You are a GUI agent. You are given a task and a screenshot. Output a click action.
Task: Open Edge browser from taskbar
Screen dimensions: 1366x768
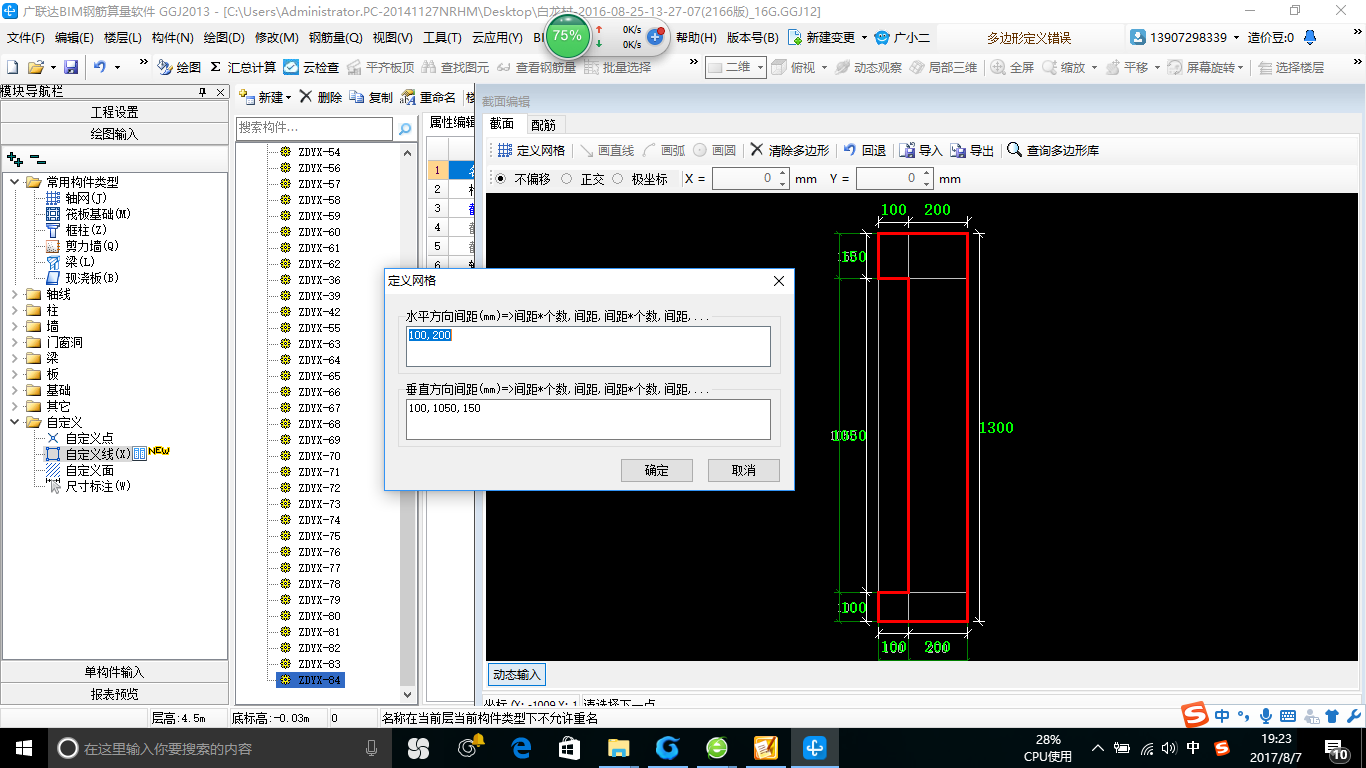[x=520, y=747]
